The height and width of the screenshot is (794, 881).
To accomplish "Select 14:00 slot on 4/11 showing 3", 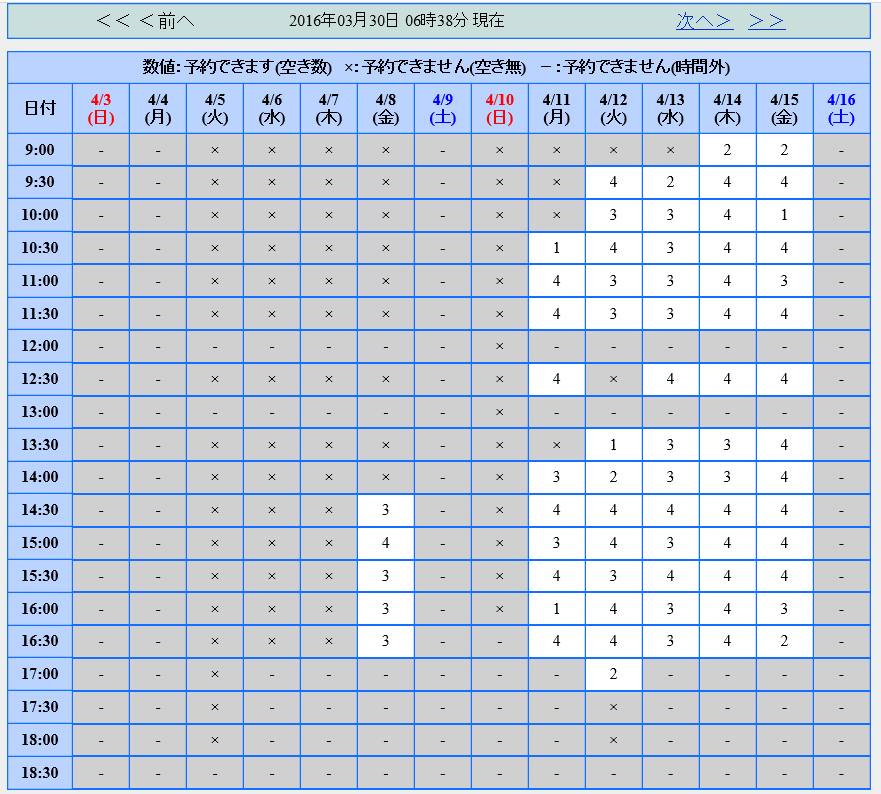I will pyautogui.click(x=556, y=477).
